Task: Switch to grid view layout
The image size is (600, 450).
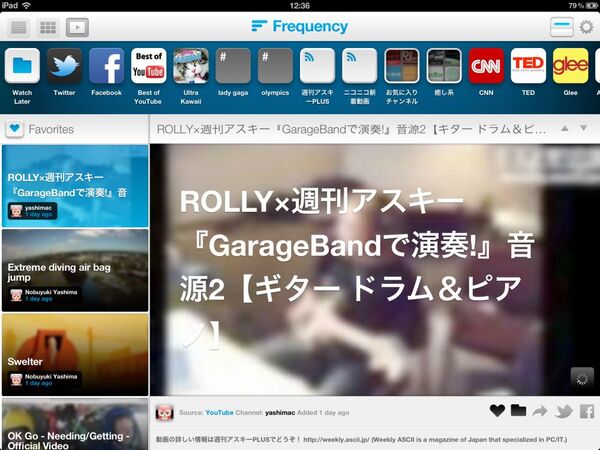Action: (x=48, y=27)
